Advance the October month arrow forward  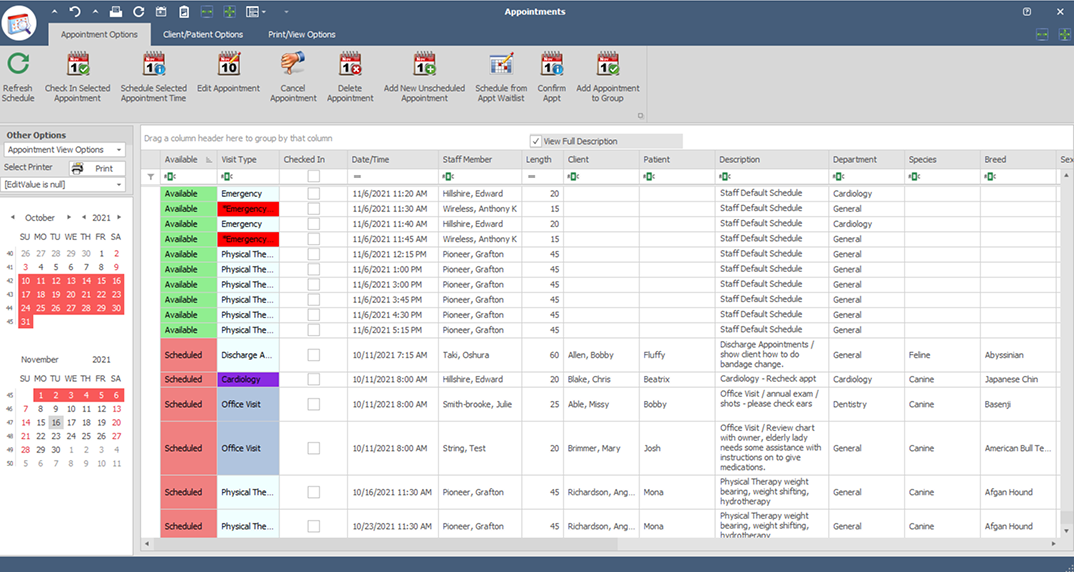coord(68,217)
